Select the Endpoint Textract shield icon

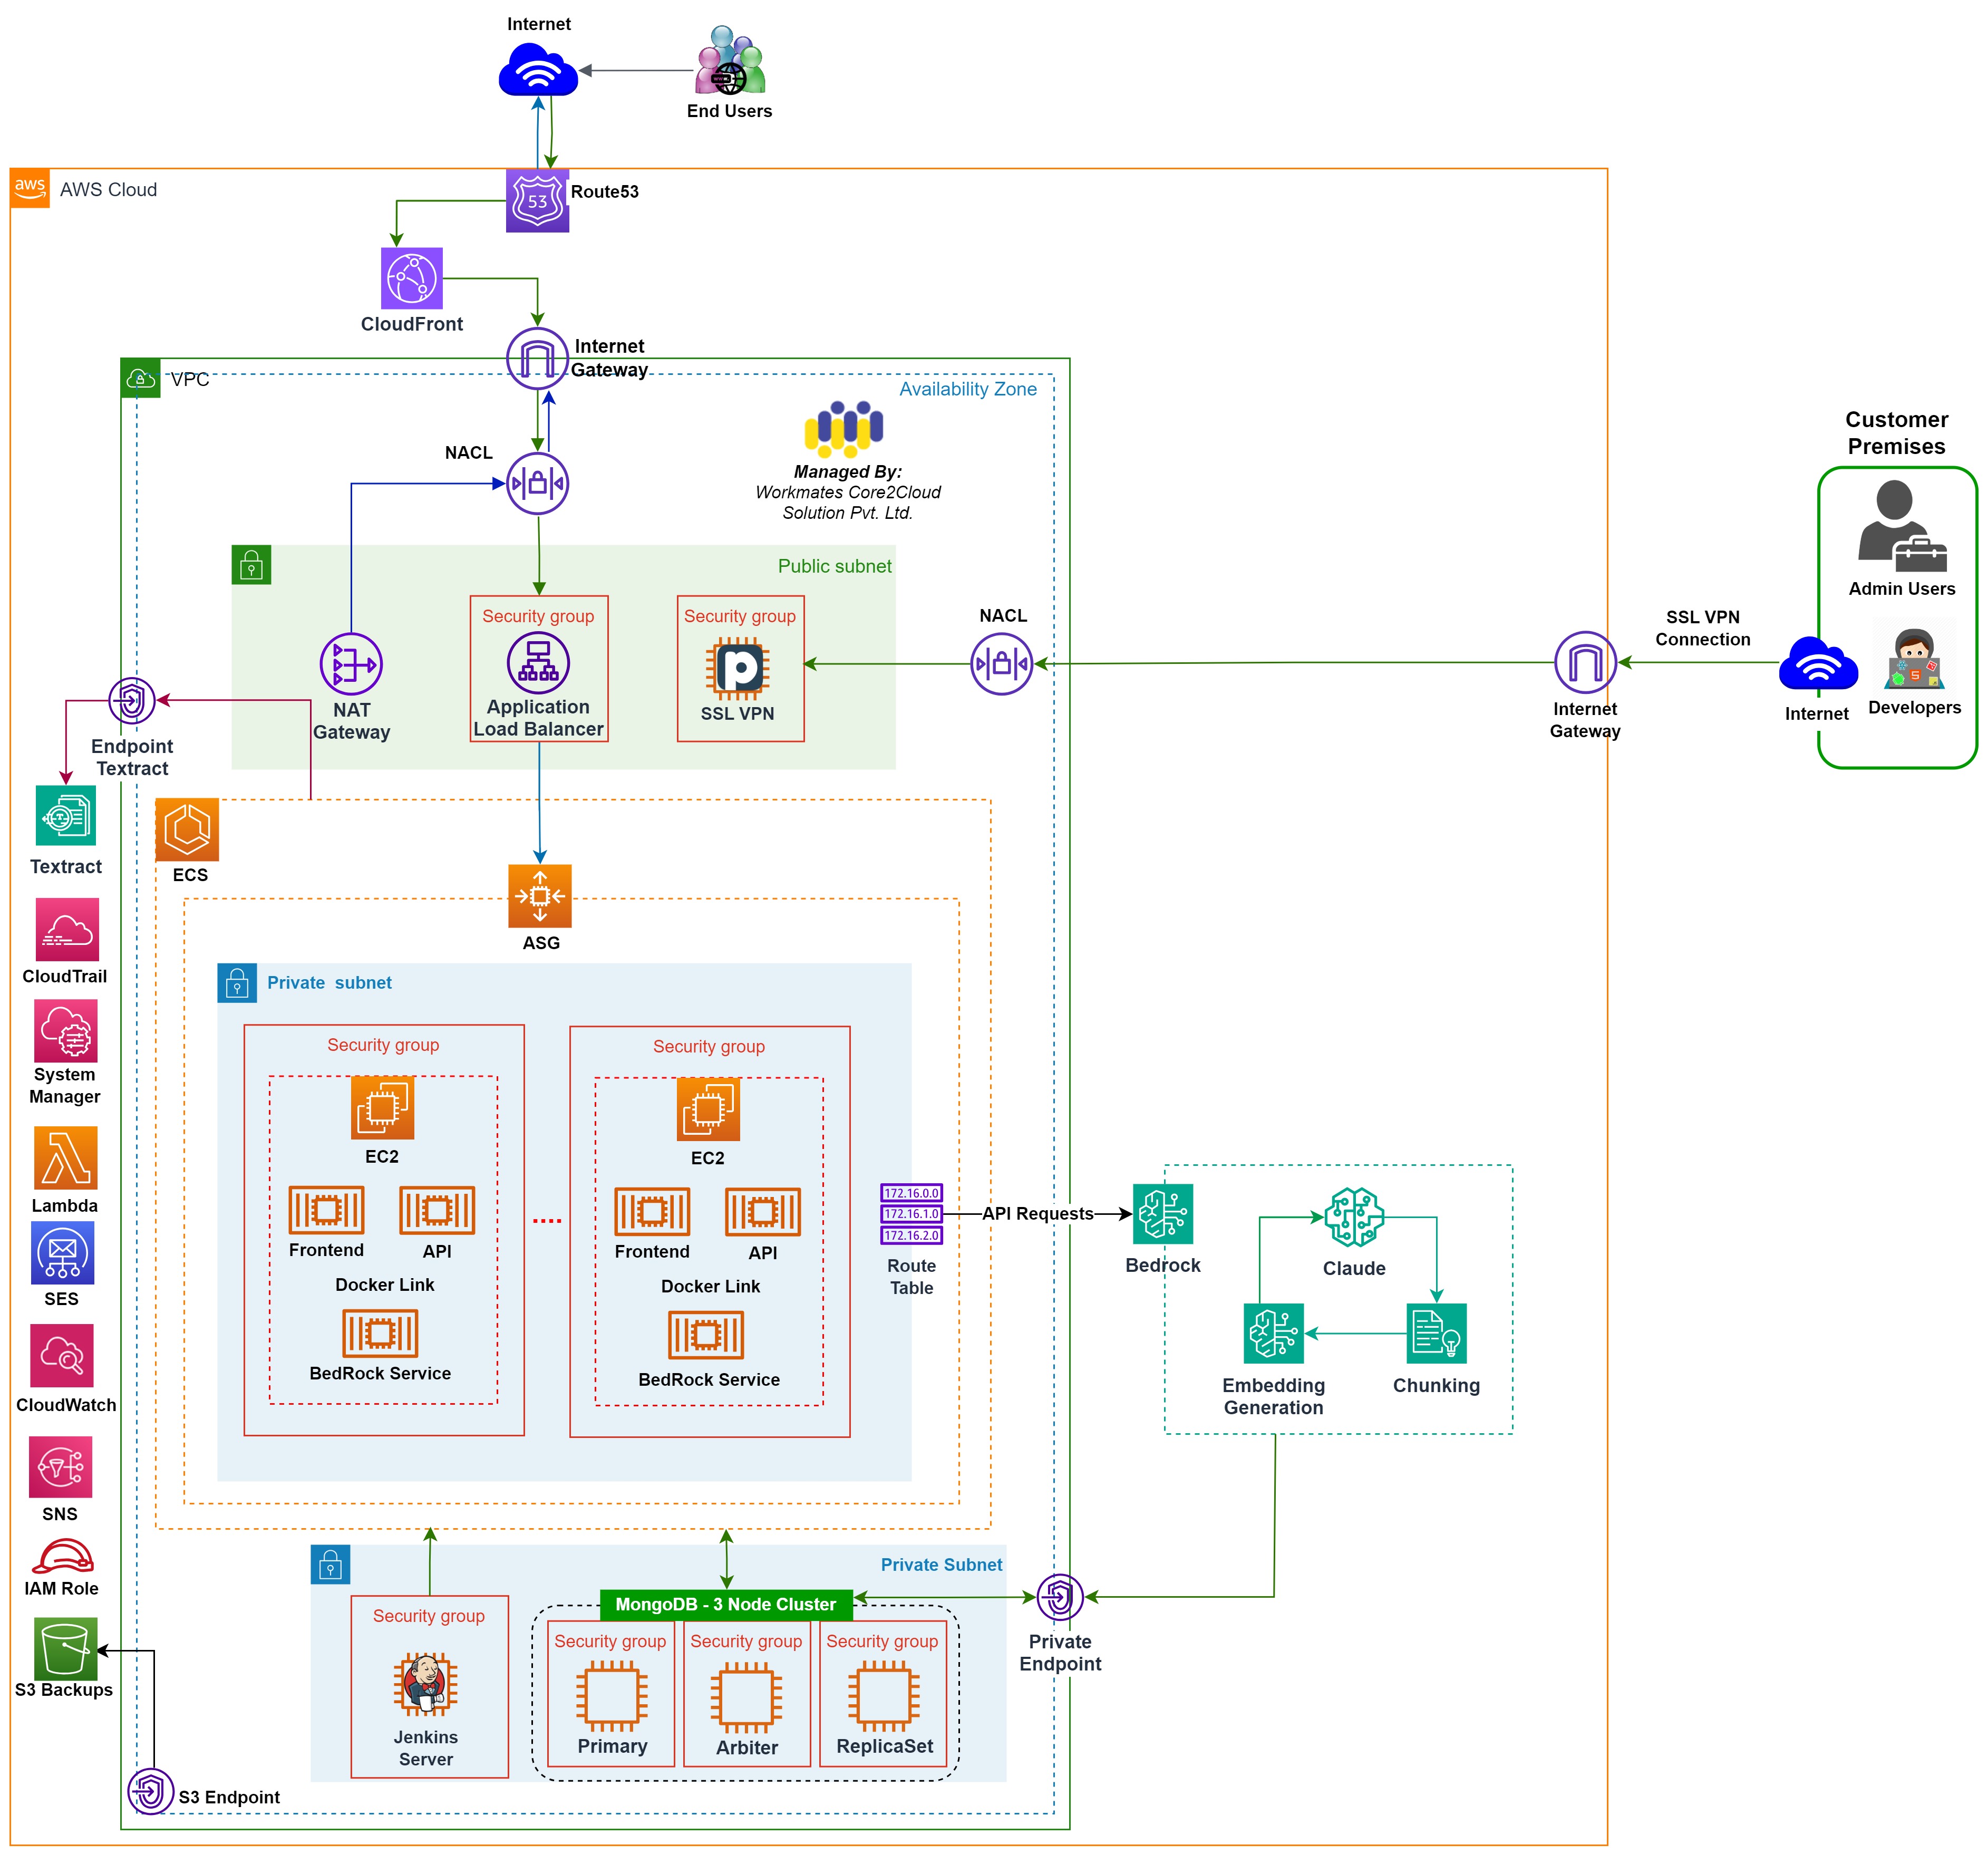point(132,700)
